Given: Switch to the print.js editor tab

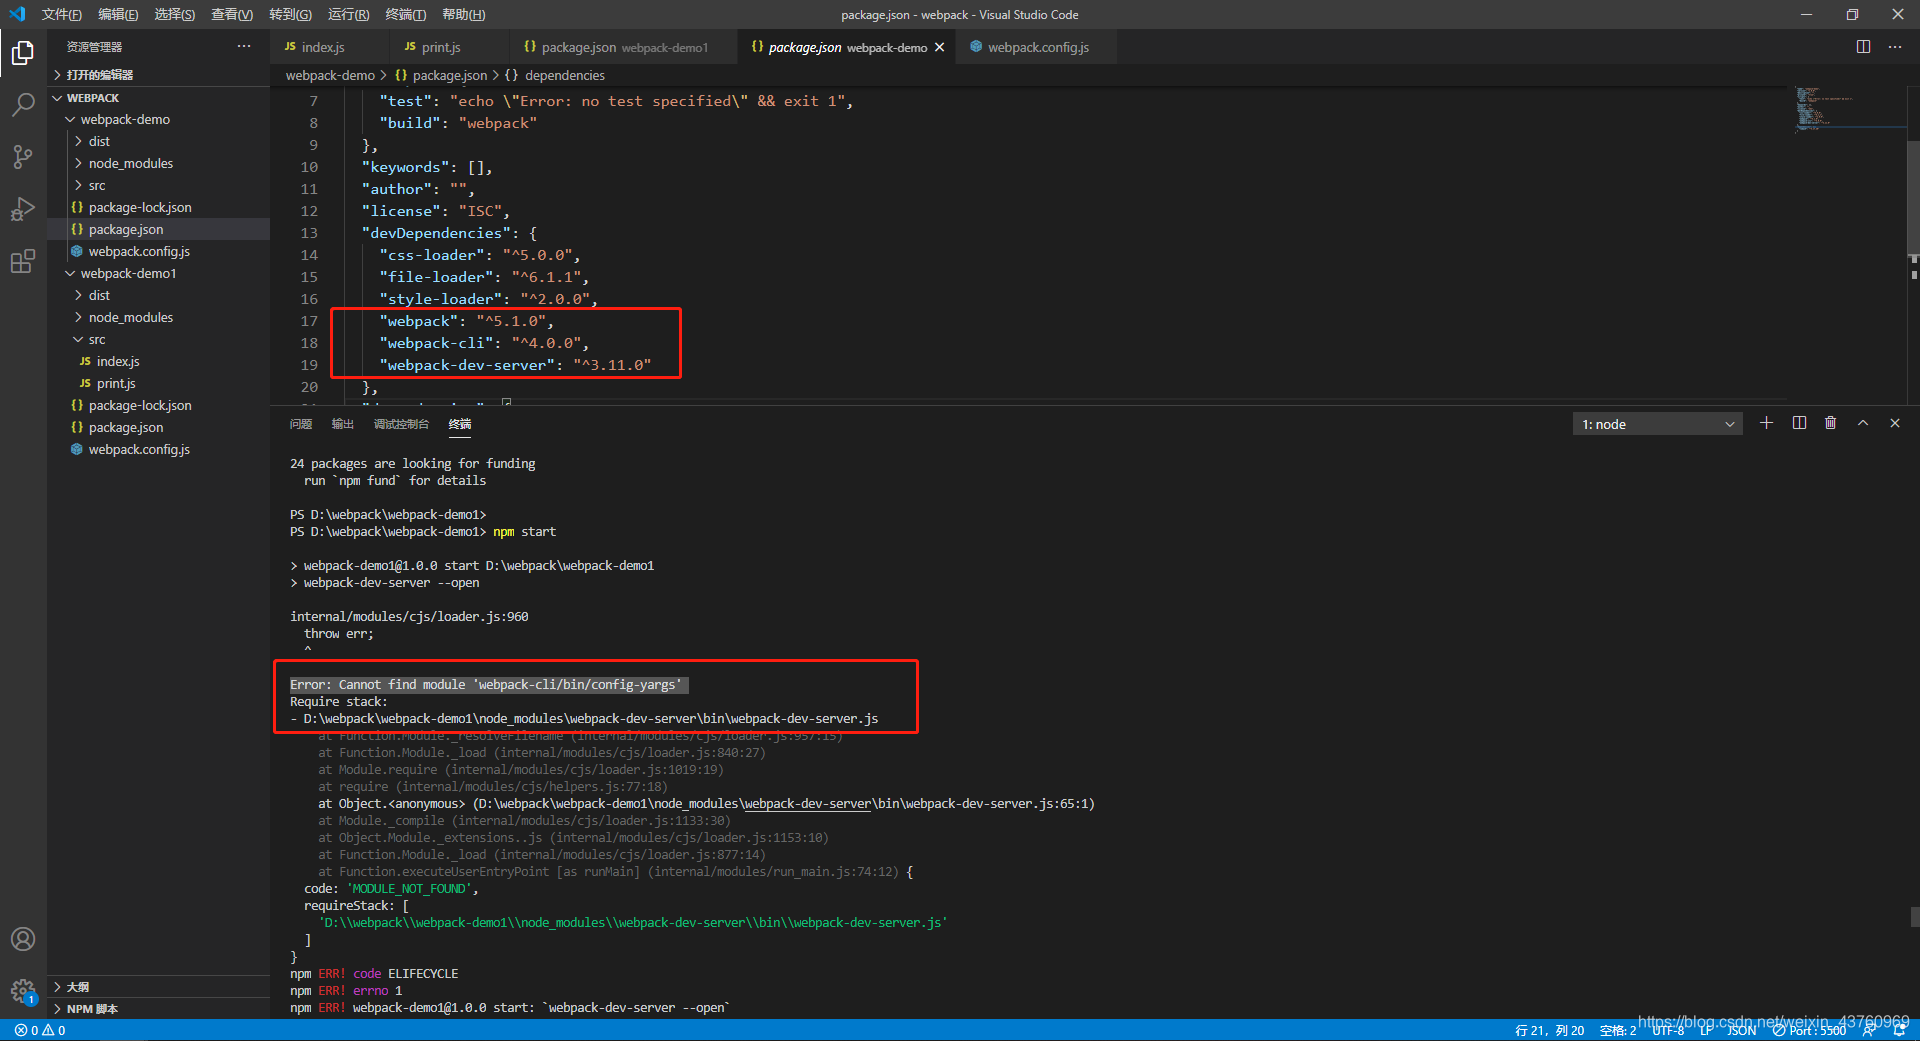Looking at the screenshot, I should point(449,47).
